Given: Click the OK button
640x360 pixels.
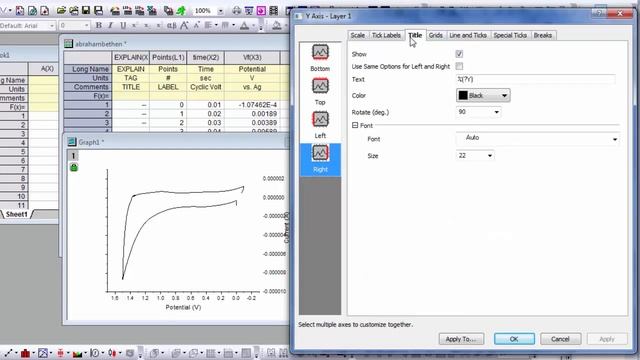Looking at the screenshot, I should (514, 339).
